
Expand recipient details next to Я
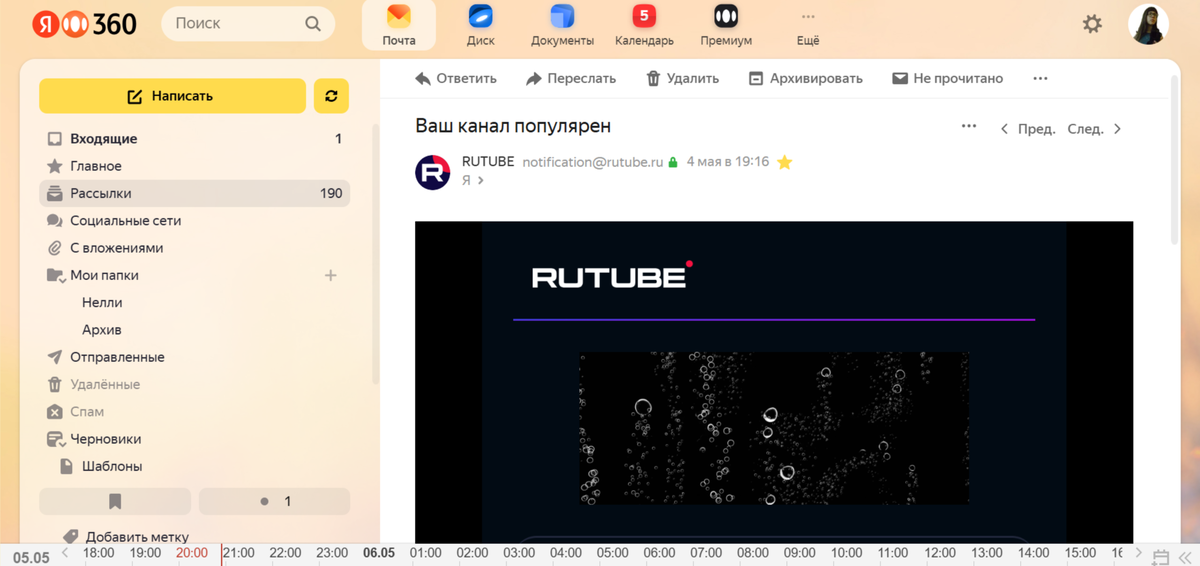pyautogui.click(x=481, y=181)
